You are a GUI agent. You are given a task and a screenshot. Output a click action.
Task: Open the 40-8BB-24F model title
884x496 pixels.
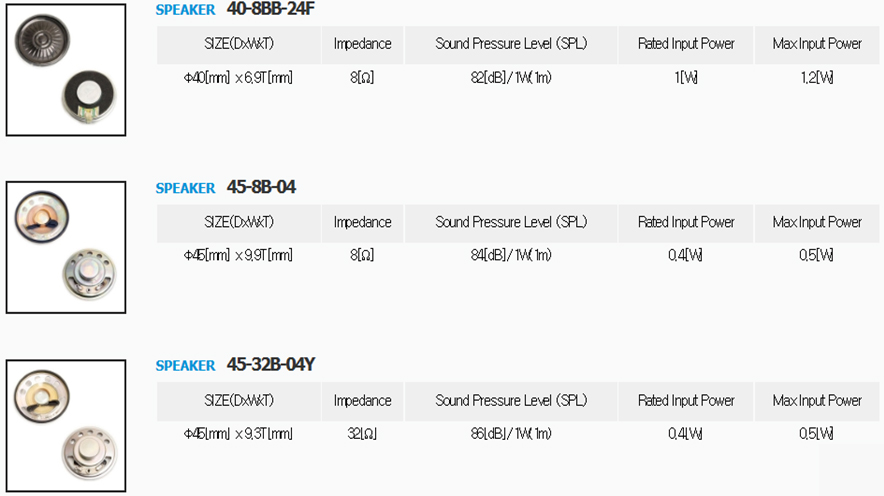pyautogui.click(x=271, y=9)
